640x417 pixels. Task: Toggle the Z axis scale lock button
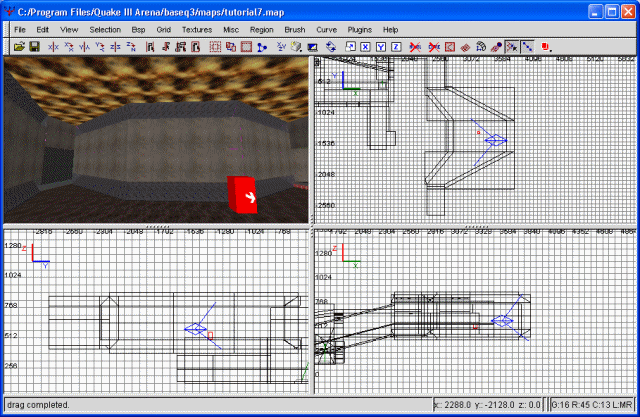396,47
